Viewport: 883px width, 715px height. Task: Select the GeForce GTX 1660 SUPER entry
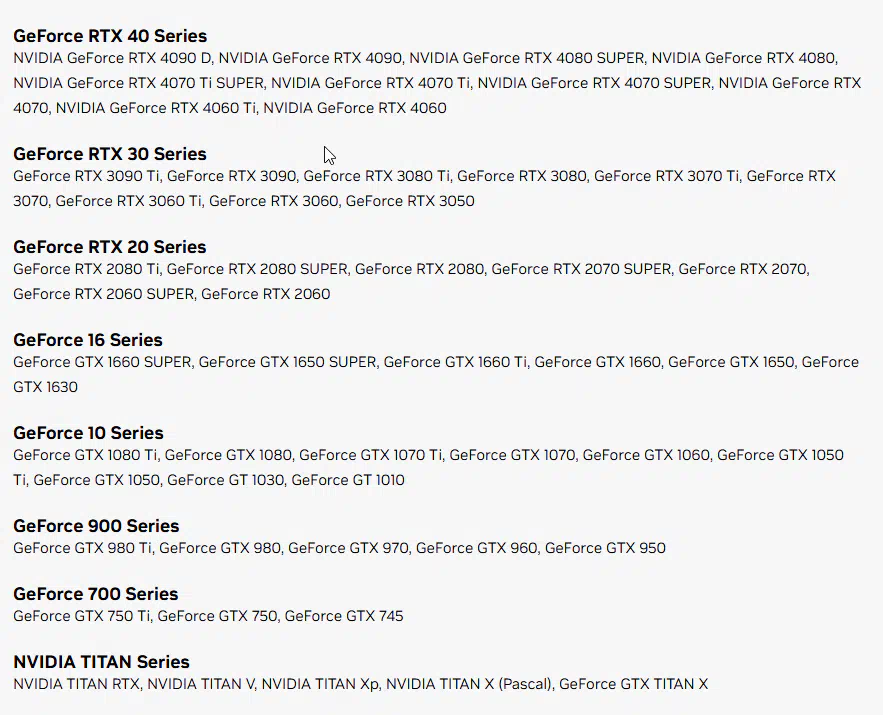102,362
